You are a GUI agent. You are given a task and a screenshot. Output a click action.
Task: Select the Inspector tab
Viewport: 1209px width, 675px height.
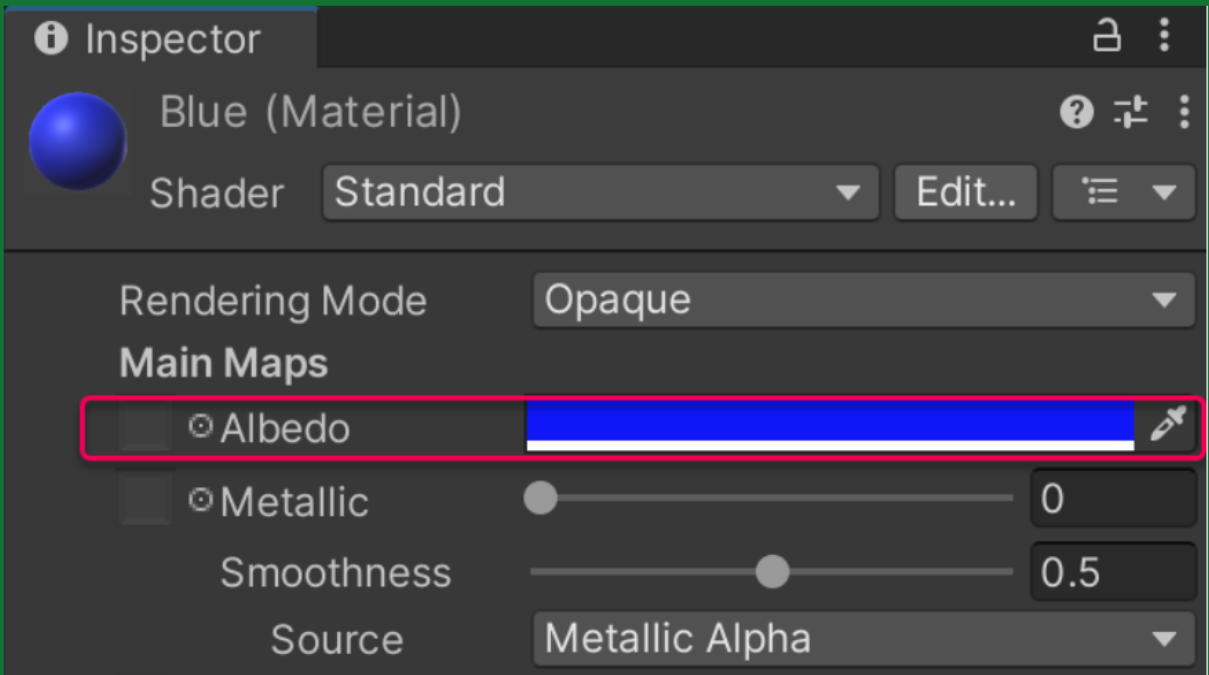[160, 39]
